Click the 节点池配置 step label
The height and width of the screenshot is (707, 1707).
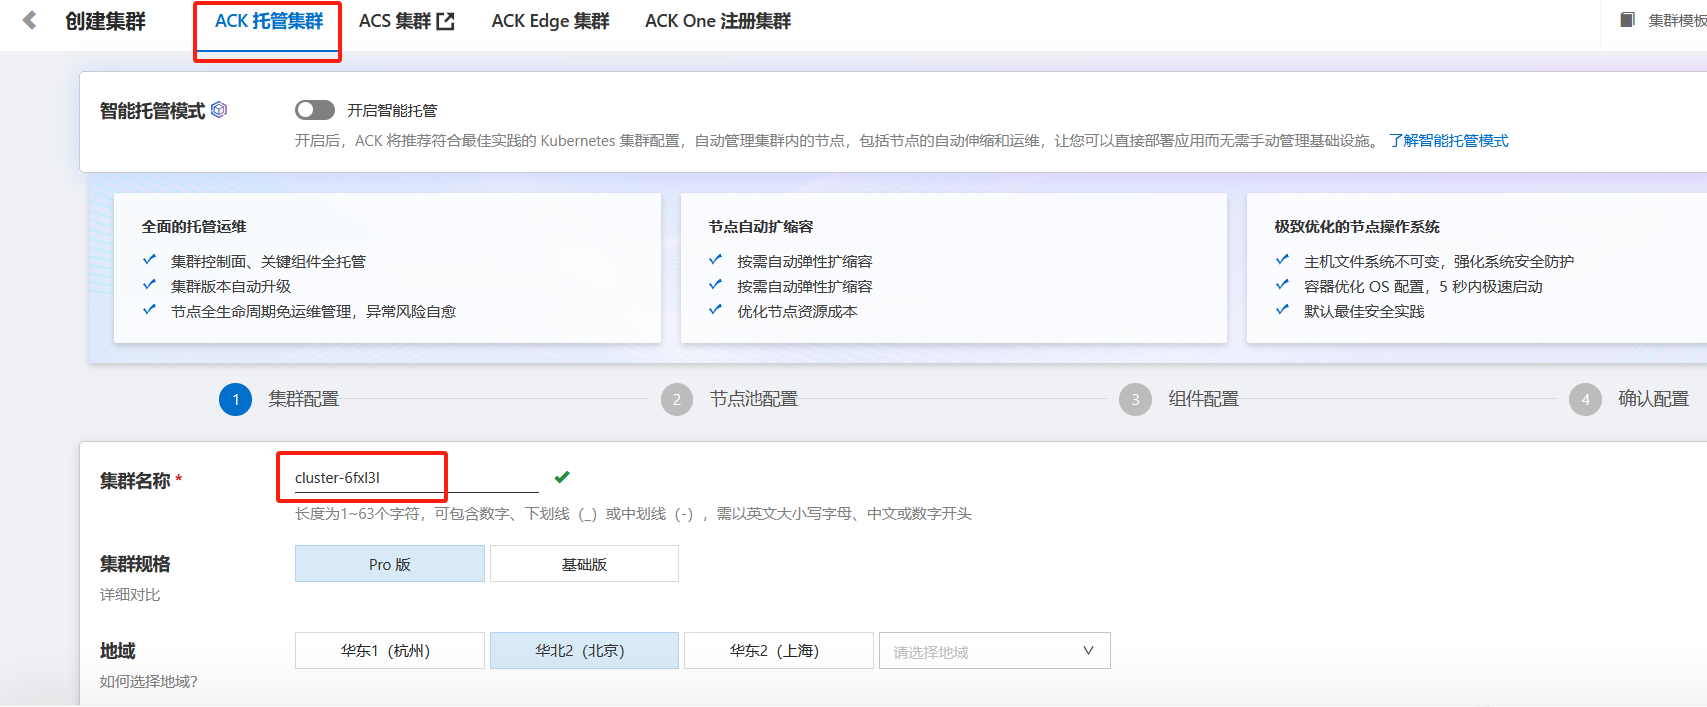(754, 399)
